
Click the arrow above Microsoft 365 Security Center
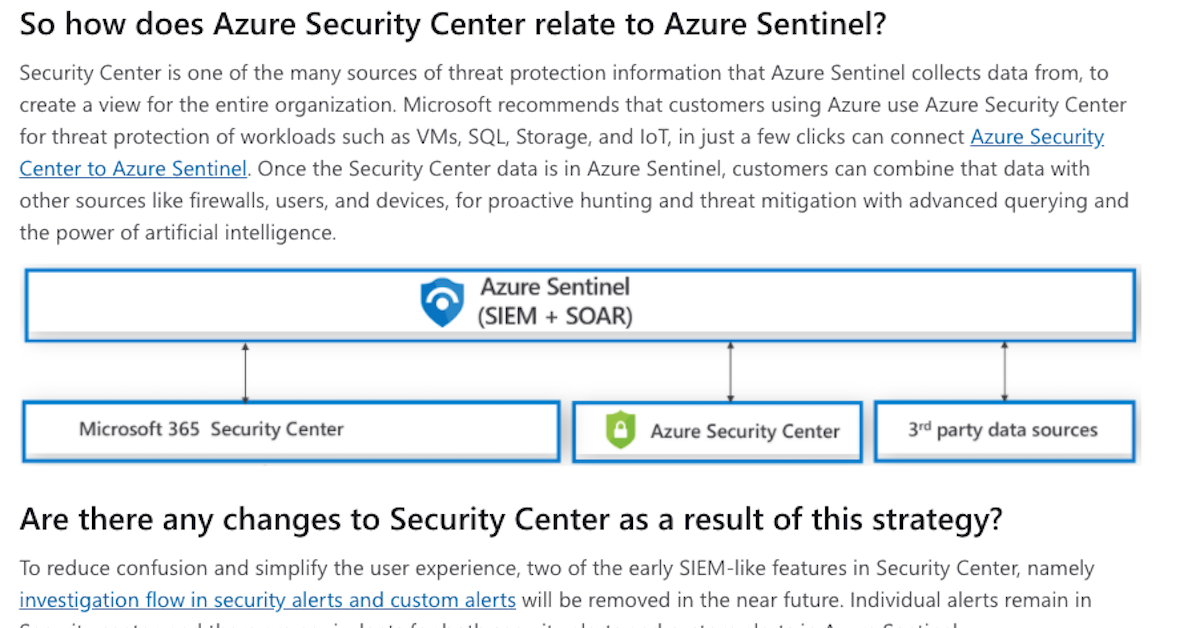(245, 371)
